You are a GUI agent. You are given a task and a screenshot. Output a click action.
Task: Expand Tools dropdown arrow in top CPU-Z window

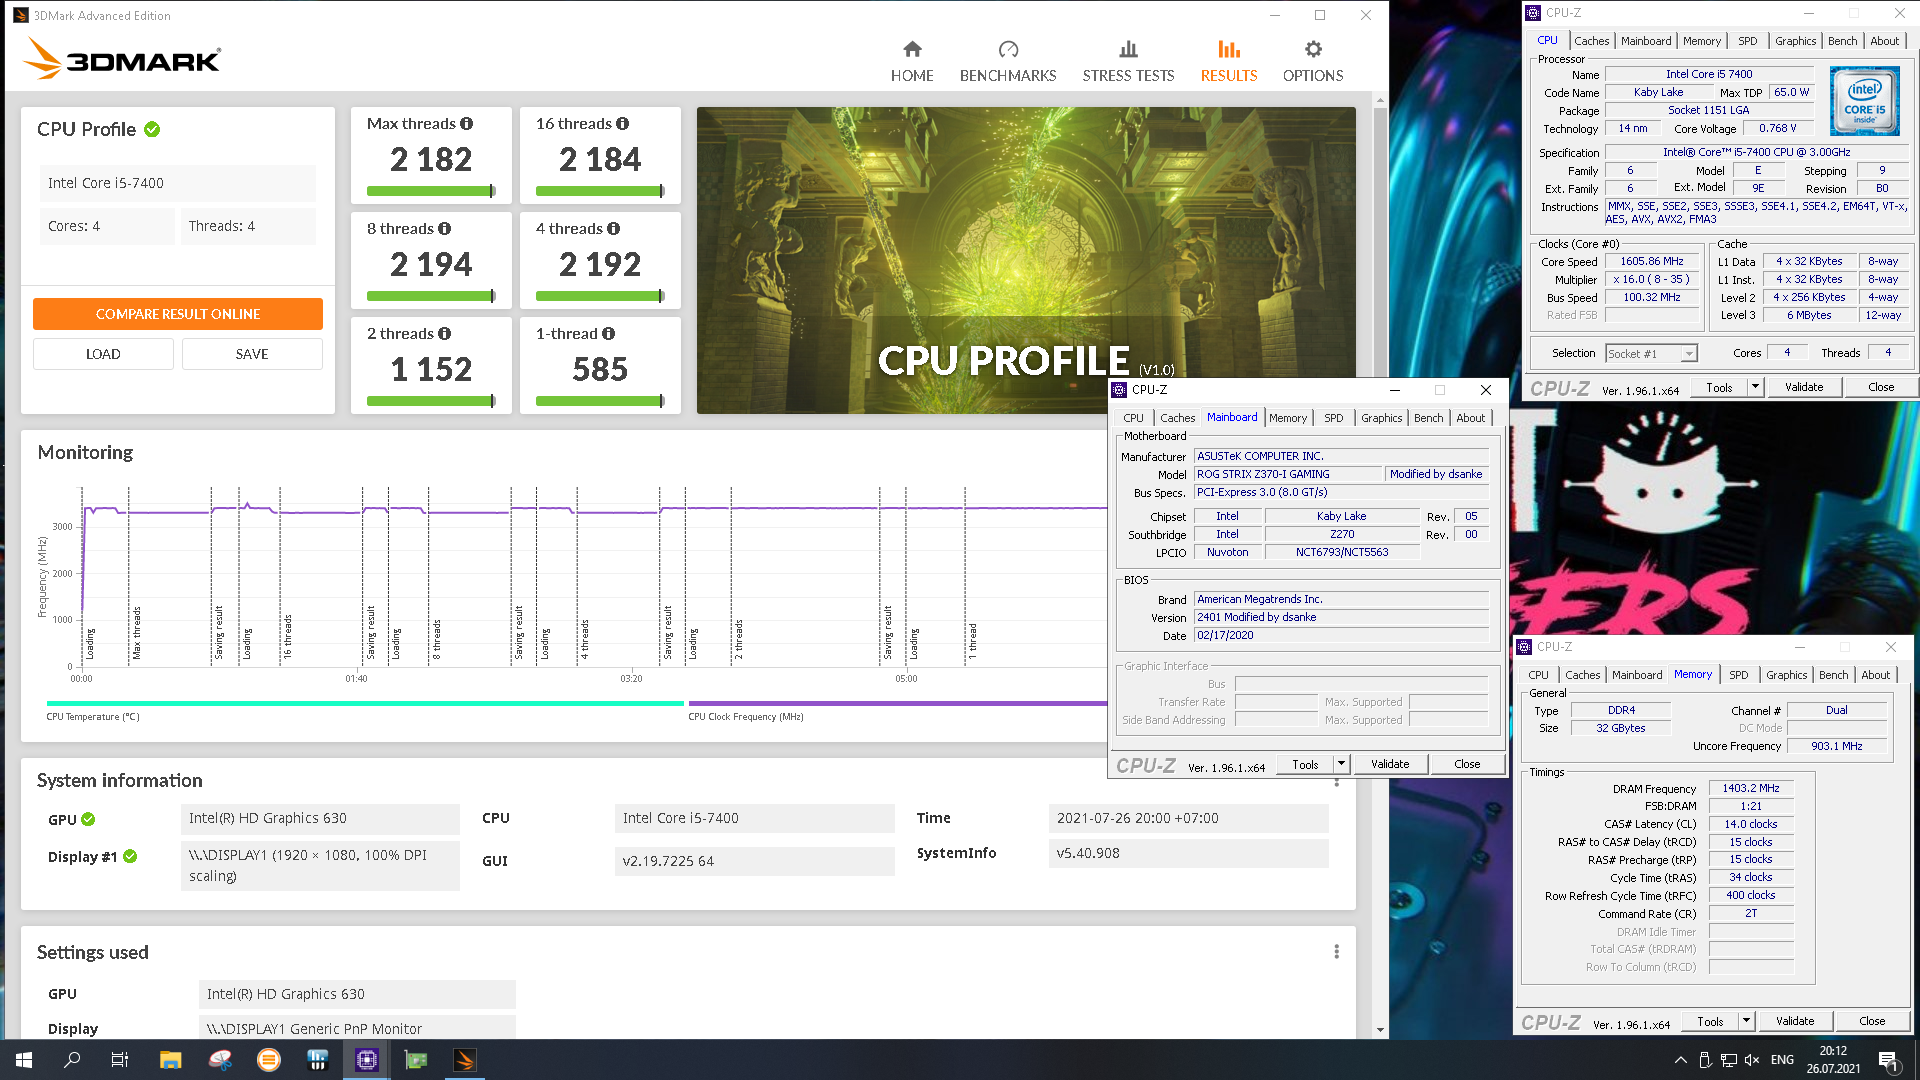1755,387
